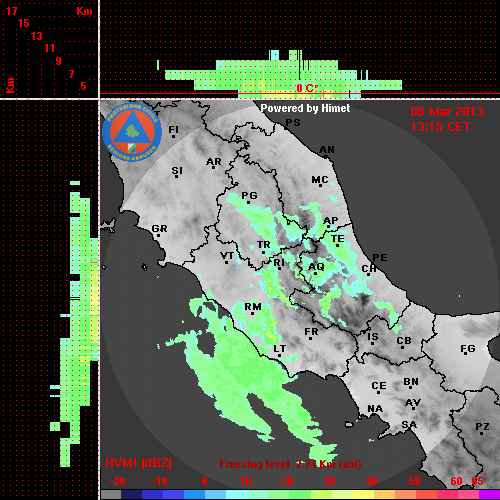Click the '65' dBZ scale value
This screenshot has width=500, height=500.
click(x=477, y=481)
